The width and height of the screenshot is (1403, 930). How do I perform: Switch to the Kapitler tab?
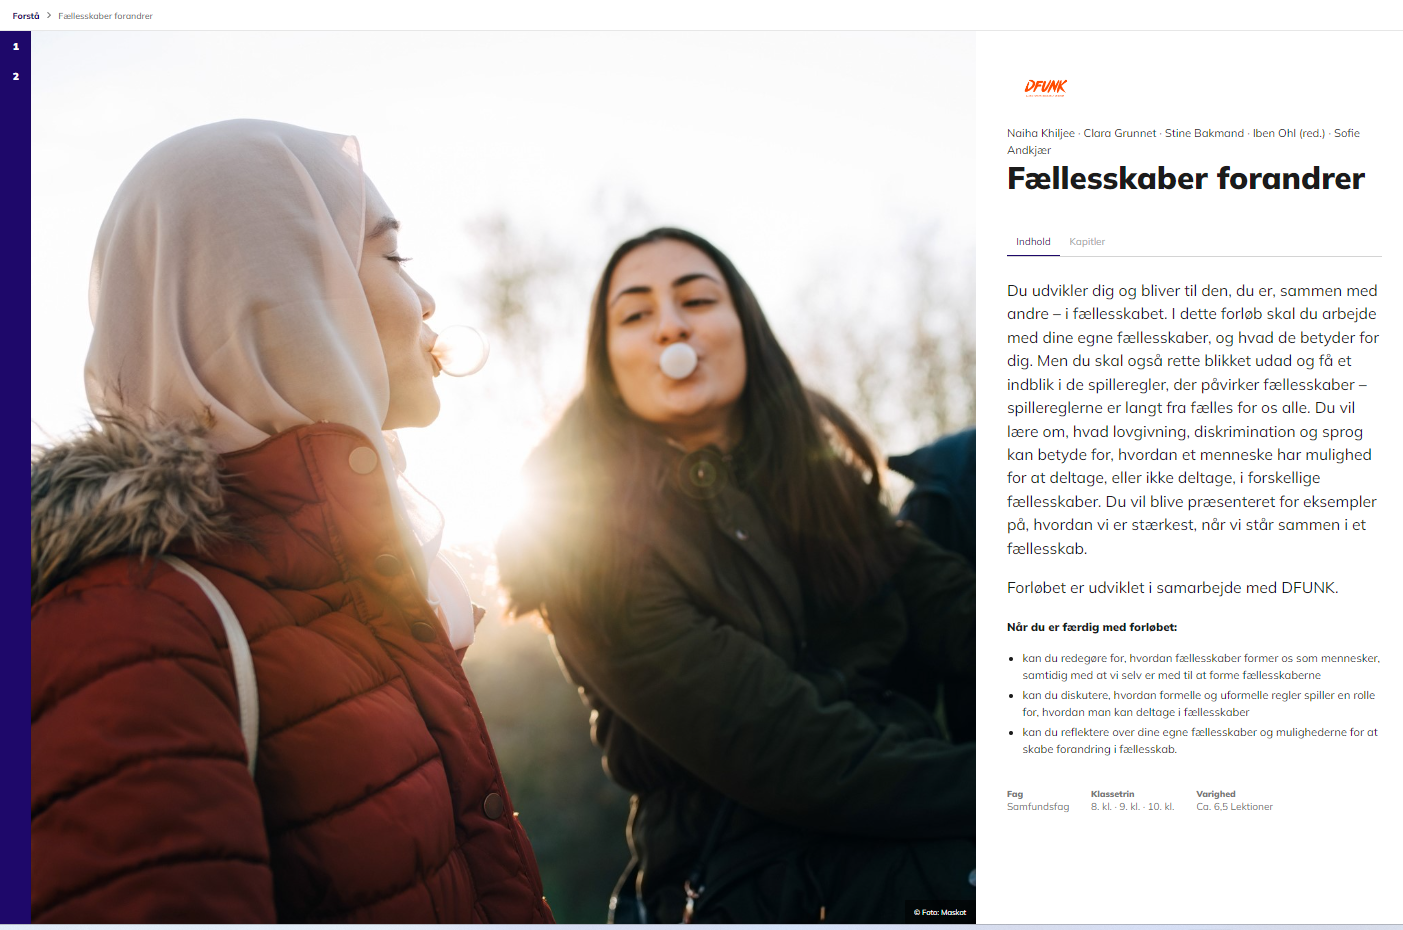coord(1087,242)
